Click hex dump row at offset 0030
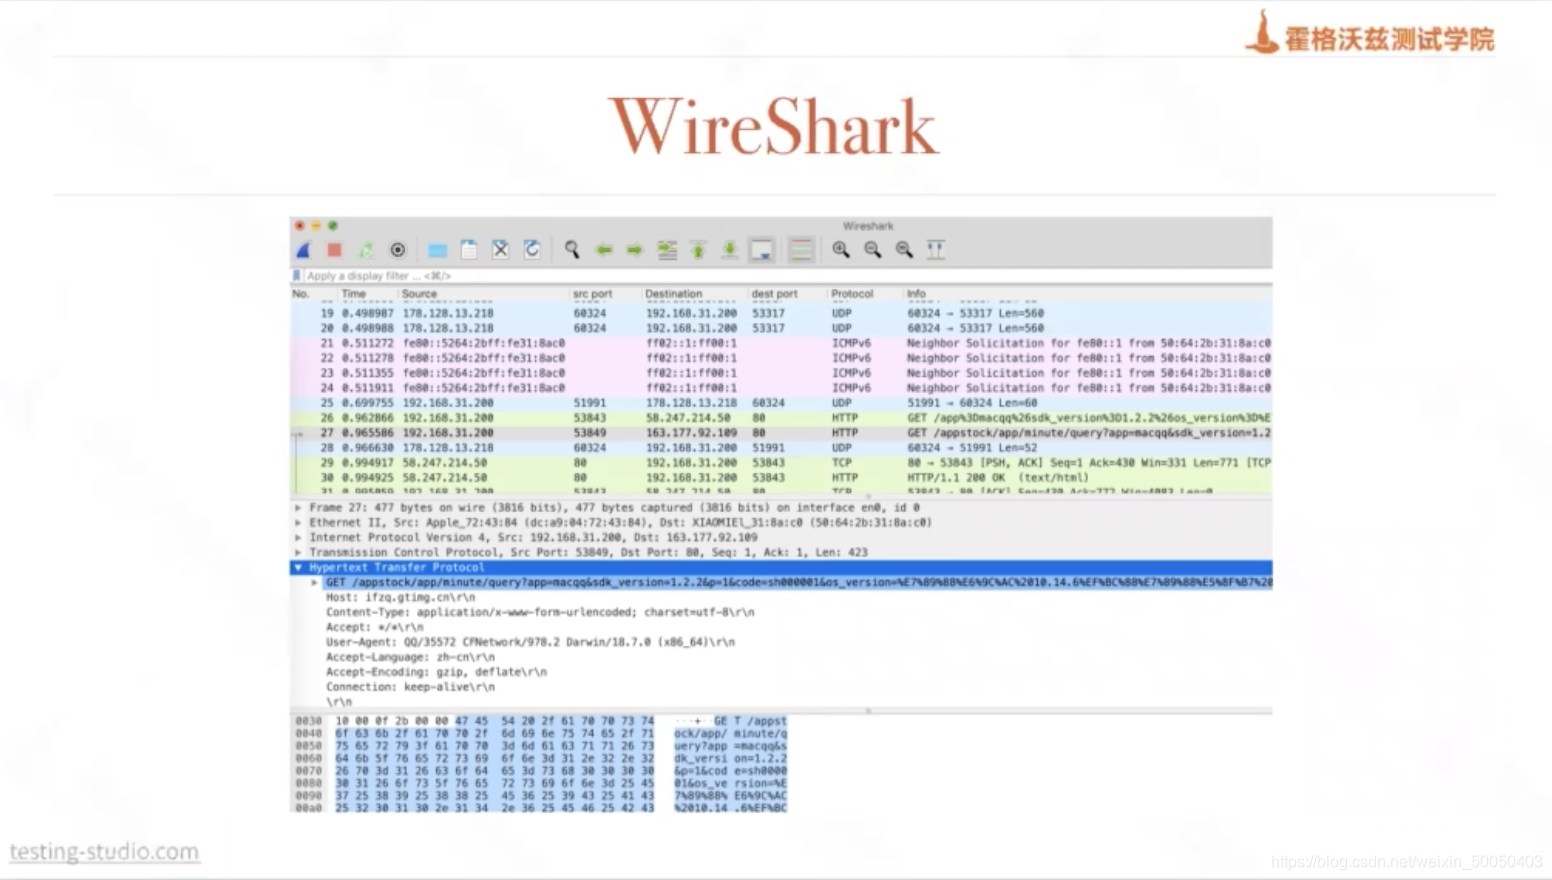This screenshot has height=880, width=1552. (540, 721)
